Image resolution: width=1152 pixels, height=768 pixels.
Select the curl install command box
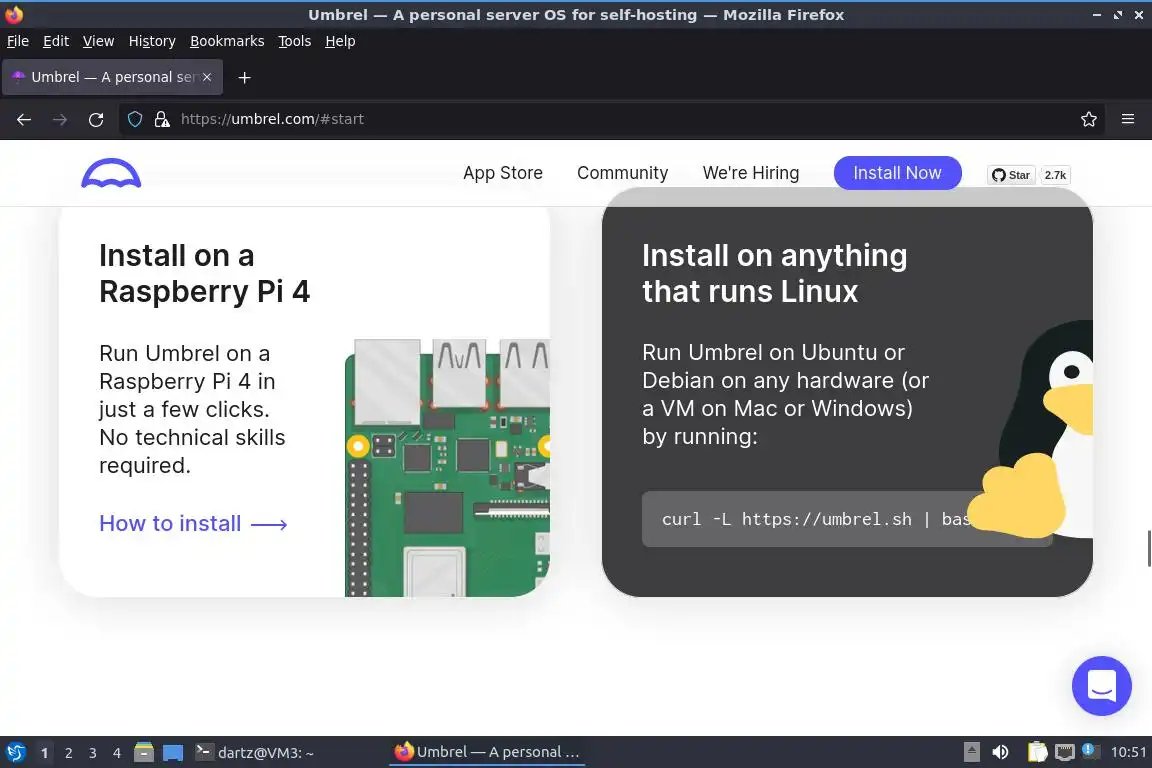846,519
